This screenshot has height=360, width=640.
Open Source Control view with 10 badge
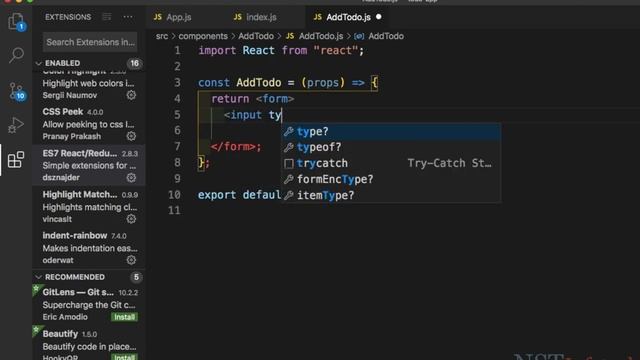pos(17,91)
